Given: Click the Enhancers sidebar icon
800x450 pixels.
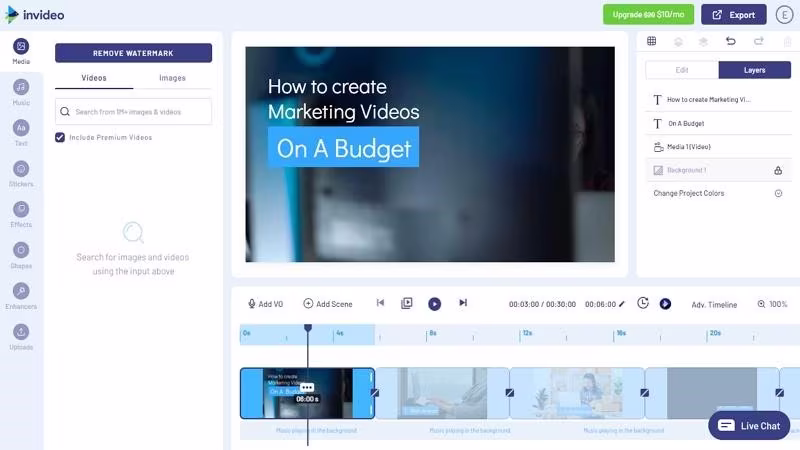Looking at the screenshot, I should 21,296.
